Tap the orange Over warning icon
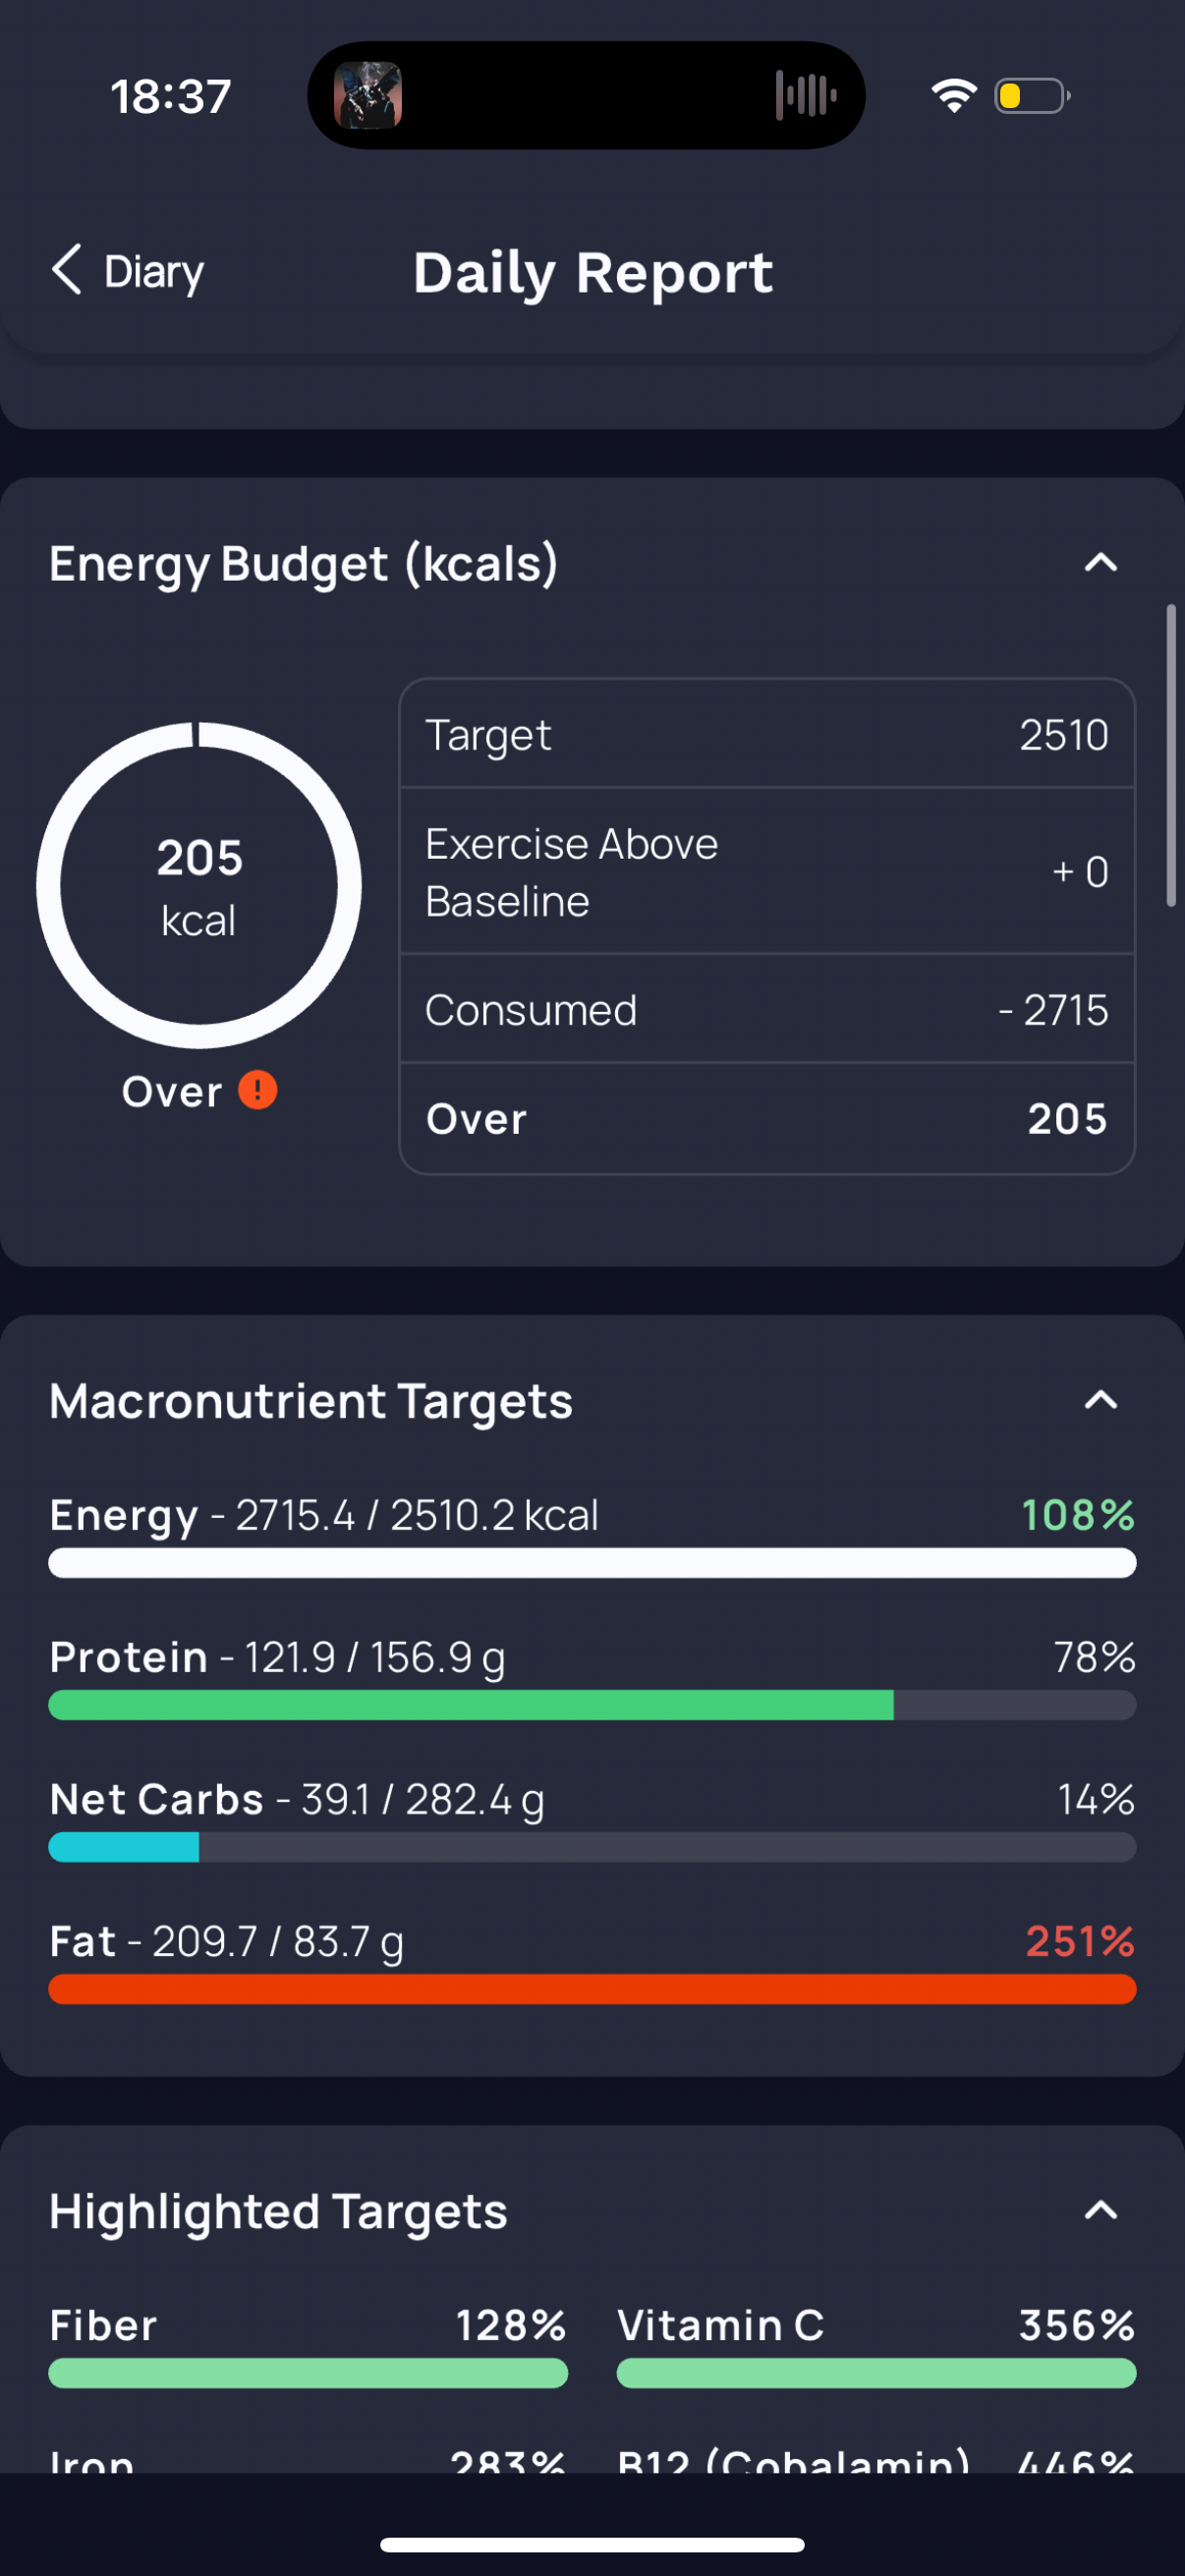This screenshot has height=2576, width=1185. click(x=257, y=1090)
